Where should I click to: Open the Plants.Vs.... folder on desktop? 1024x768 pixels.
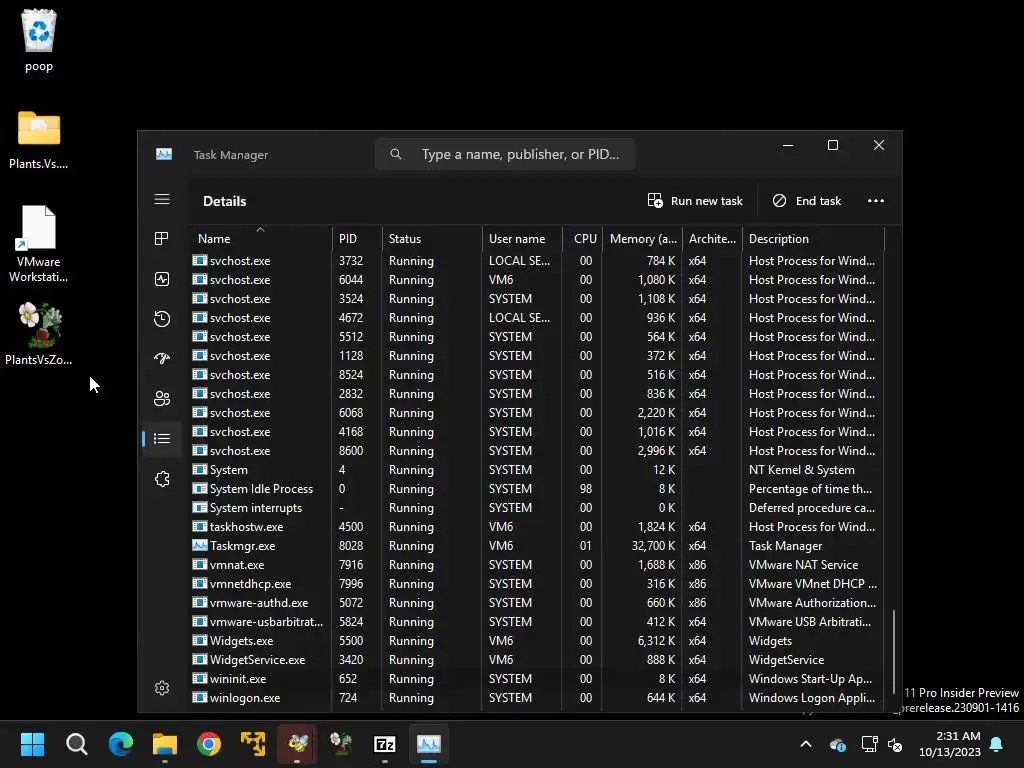click(x=39, y=140)
